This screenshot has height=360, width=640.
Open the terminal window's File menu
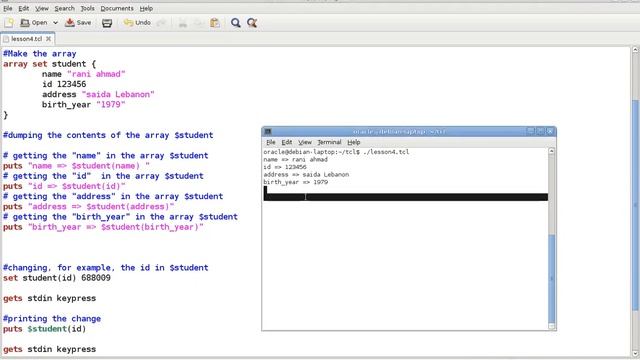tap(271, 142)
